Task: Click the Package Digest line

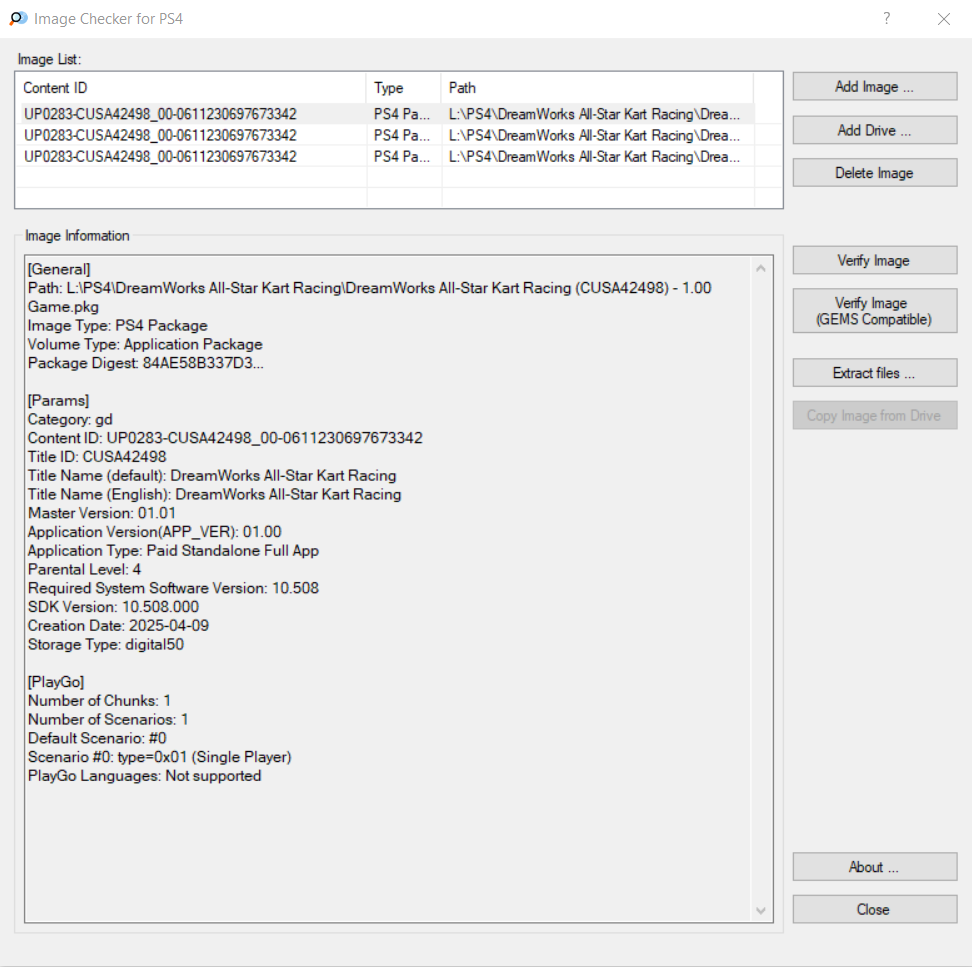Action: (x=146, y=363)
